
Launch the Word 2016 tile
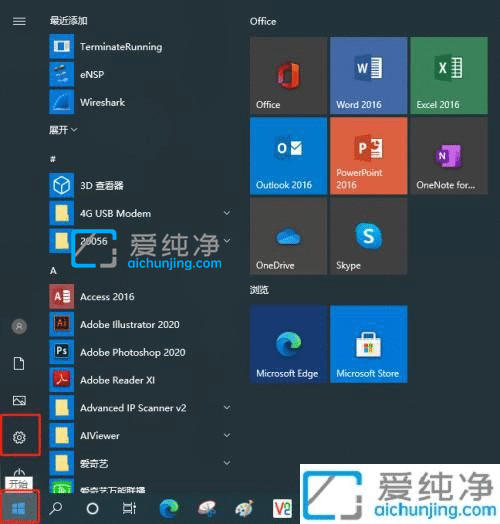(369, 76)
